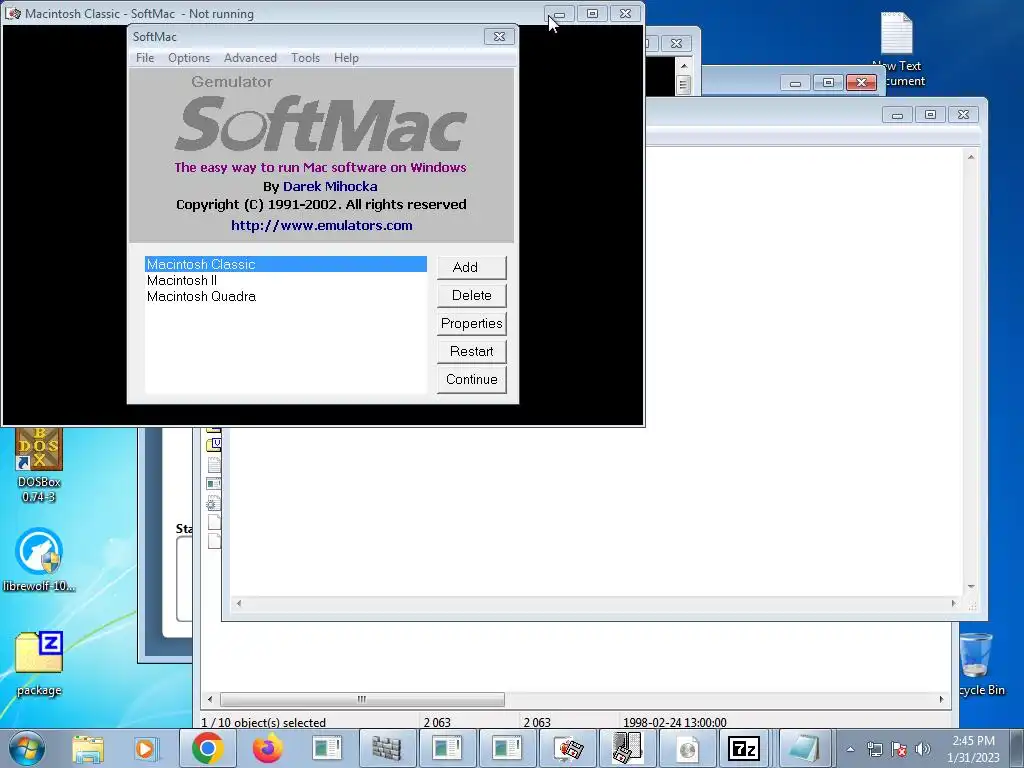The width and height of the screenshot is (1024, 768).
Task: Open the taskbar clock and date
Action: (x=973, y=749)
